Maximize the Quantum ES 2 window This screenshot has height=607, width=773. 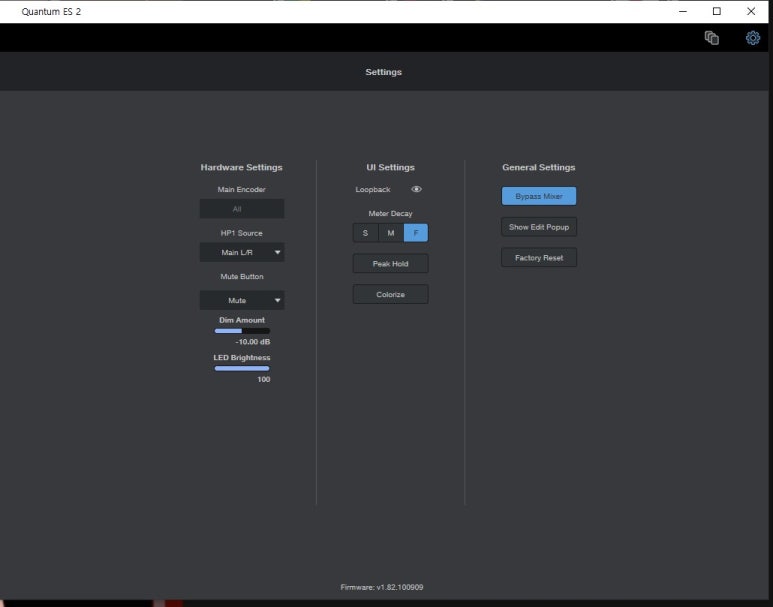click(717, 11)
